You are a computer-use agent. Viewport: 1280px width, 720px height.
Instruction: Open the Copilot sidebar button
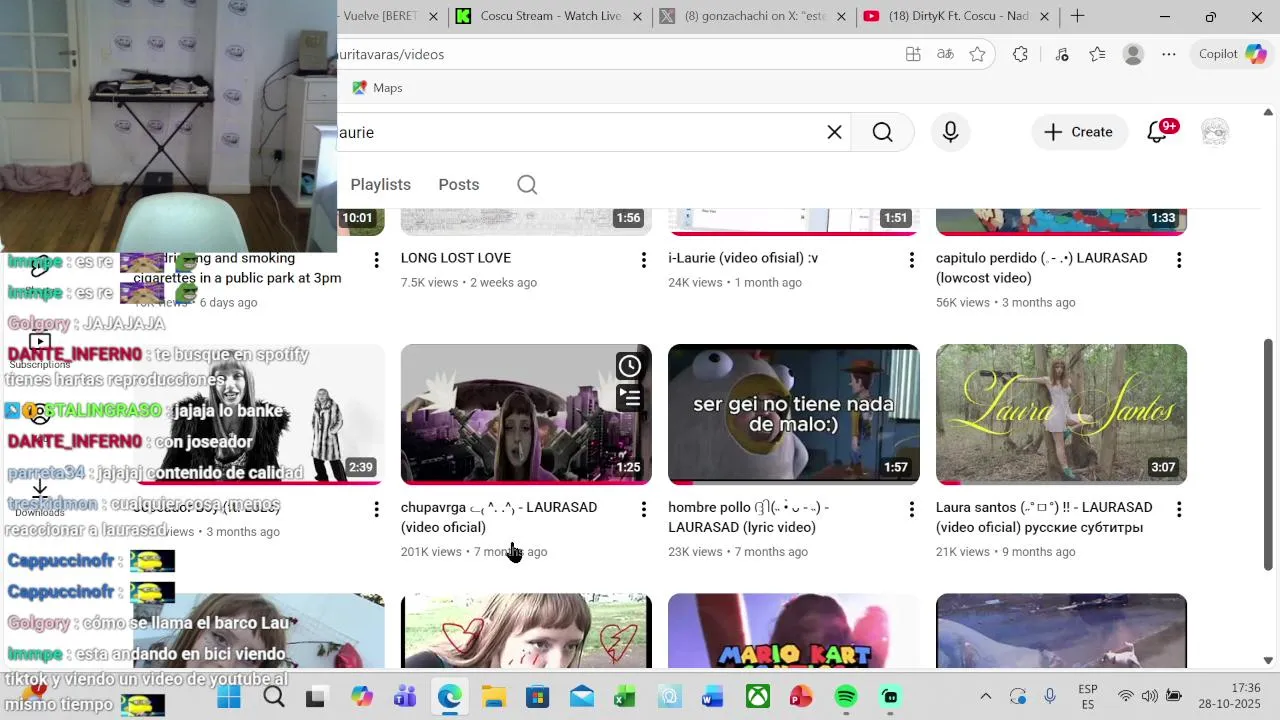(x=1234, y=54)
